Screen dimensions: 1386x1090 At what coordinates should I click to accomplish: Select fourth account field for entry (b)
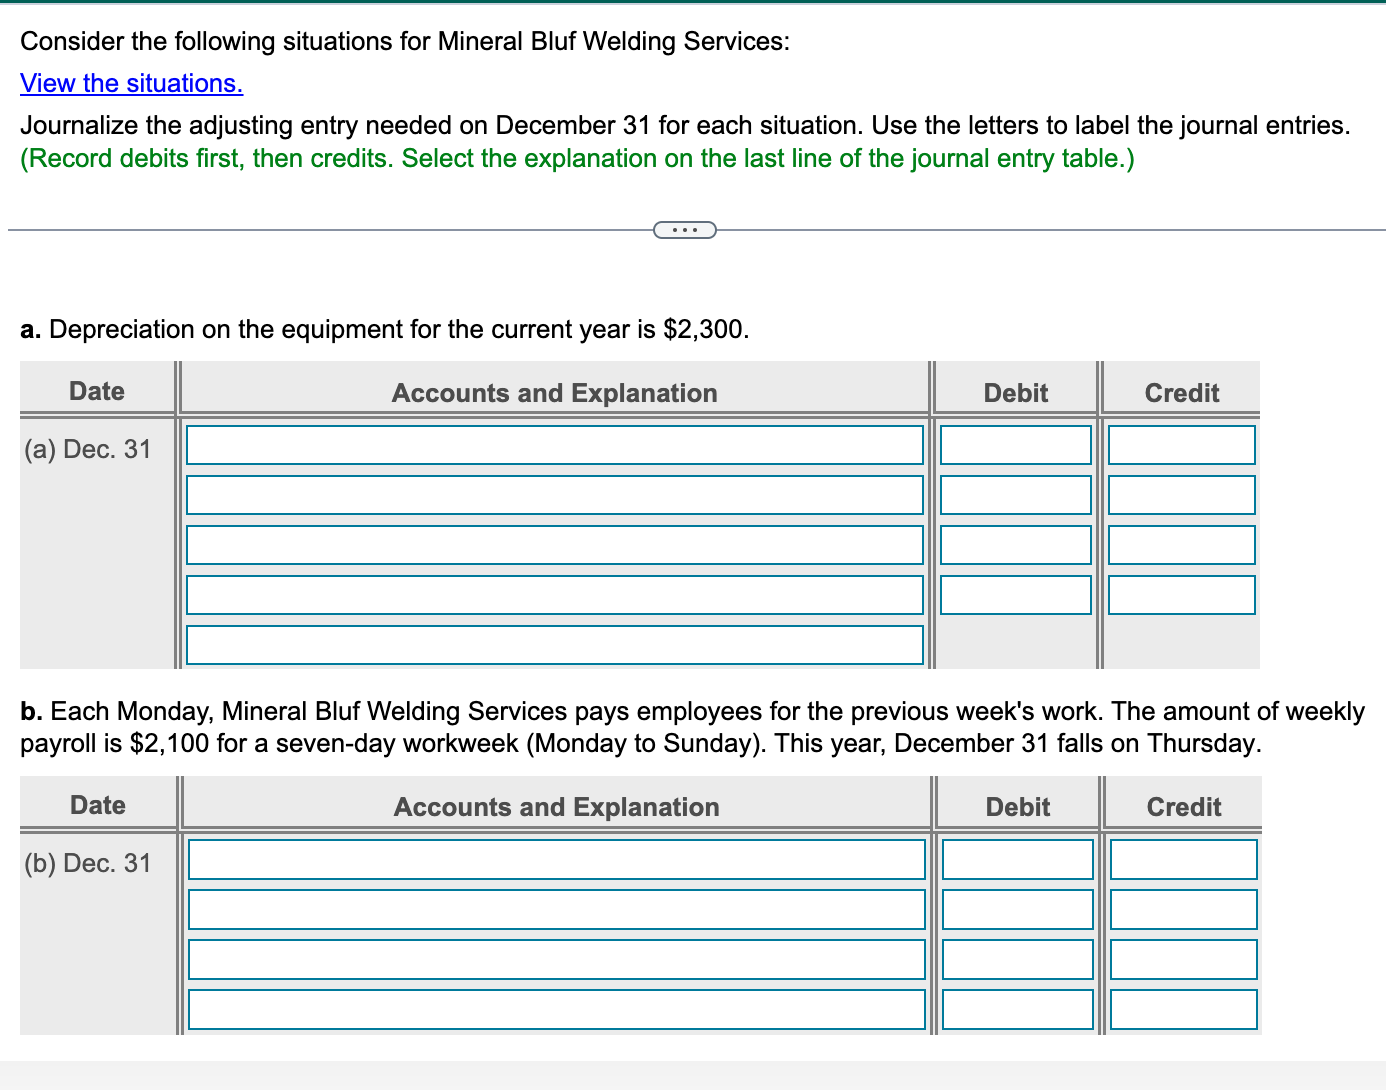click(x=557, y=1010)
